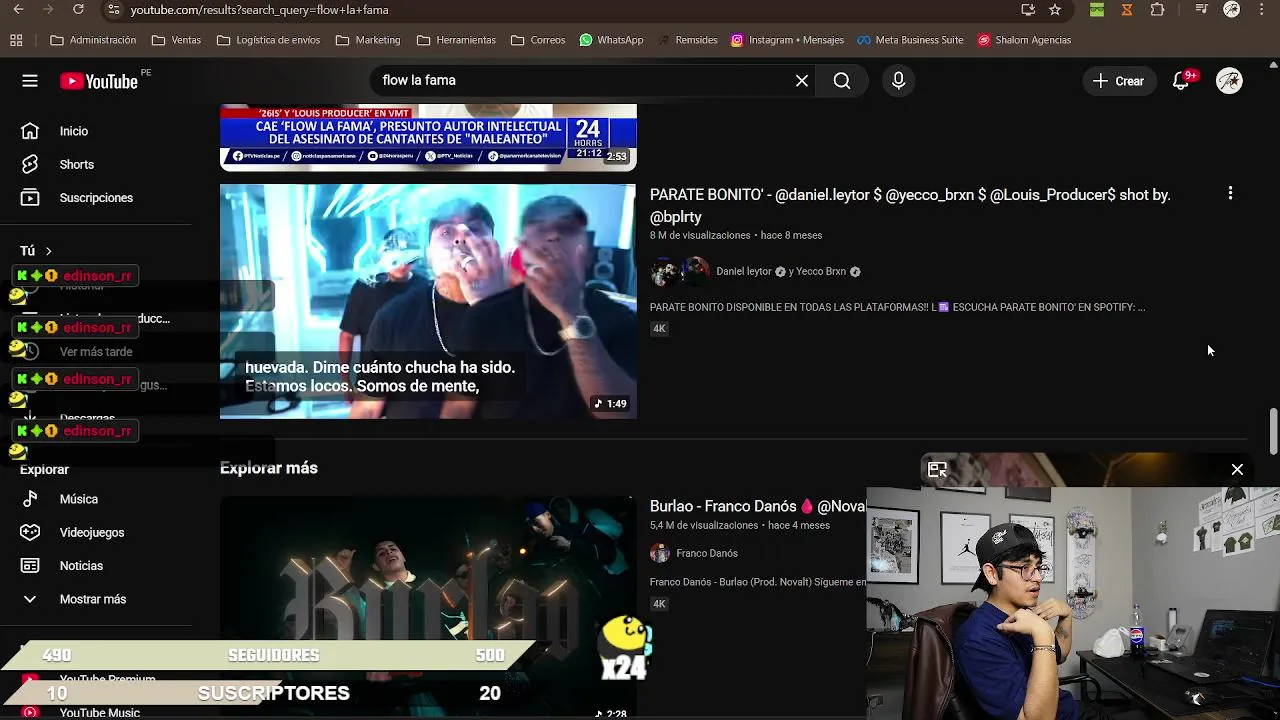This screenshot has height=720, width=1280.
Task: Open the Daniel leytor channel link
Action: 744,271
